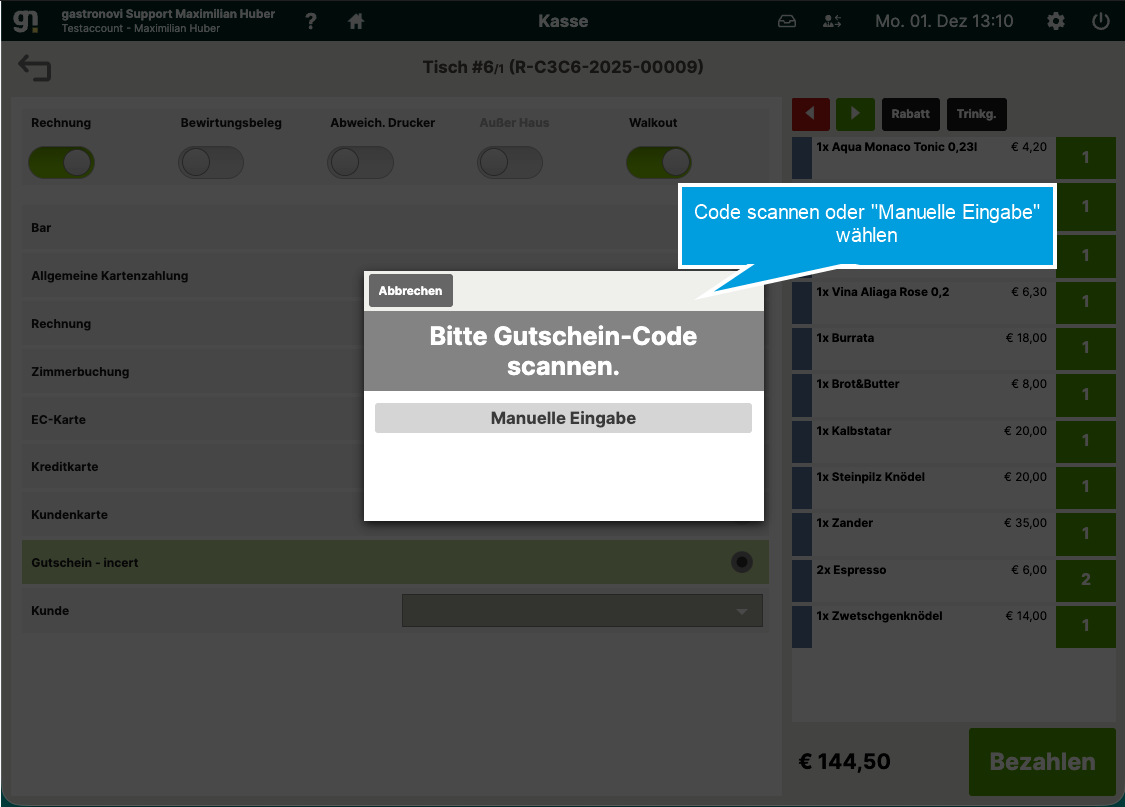
Task: Open the settings gear icon
Action: (x=1055, y=22)
